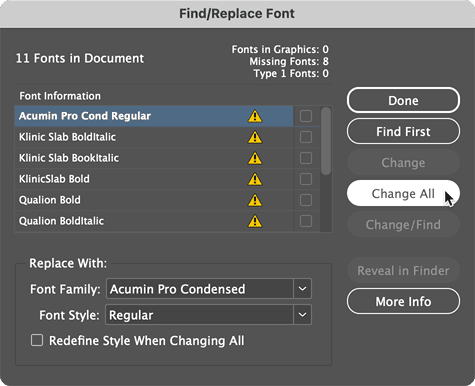
Task: Click the warning triangle next to Qualion BoldItalic
Action: 255,221
